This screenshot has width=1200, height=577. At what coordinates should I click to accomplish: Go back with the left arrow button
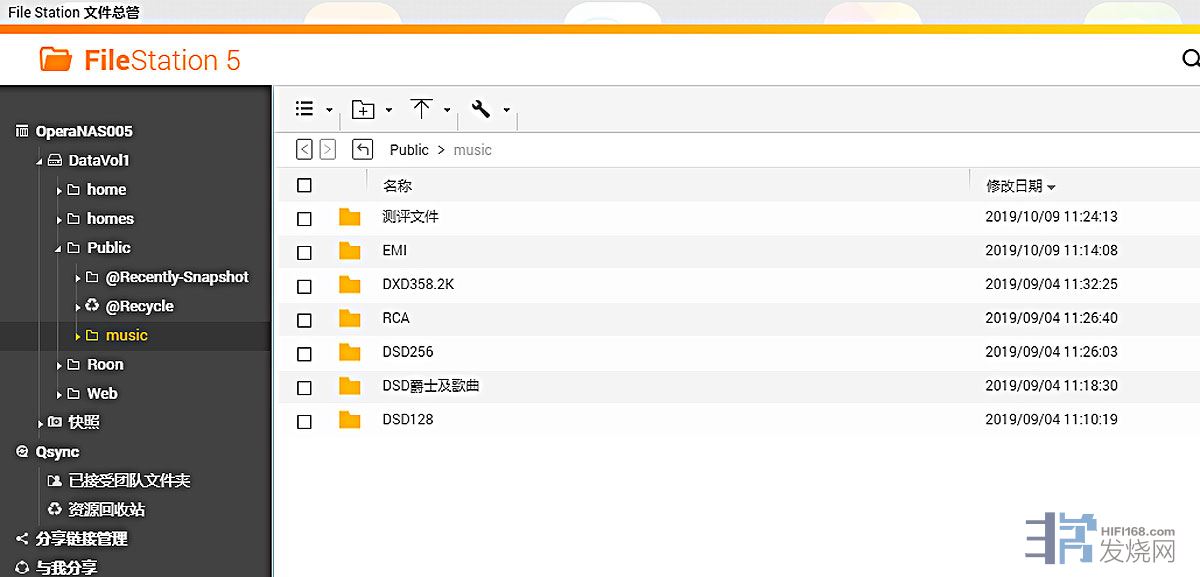305,150
